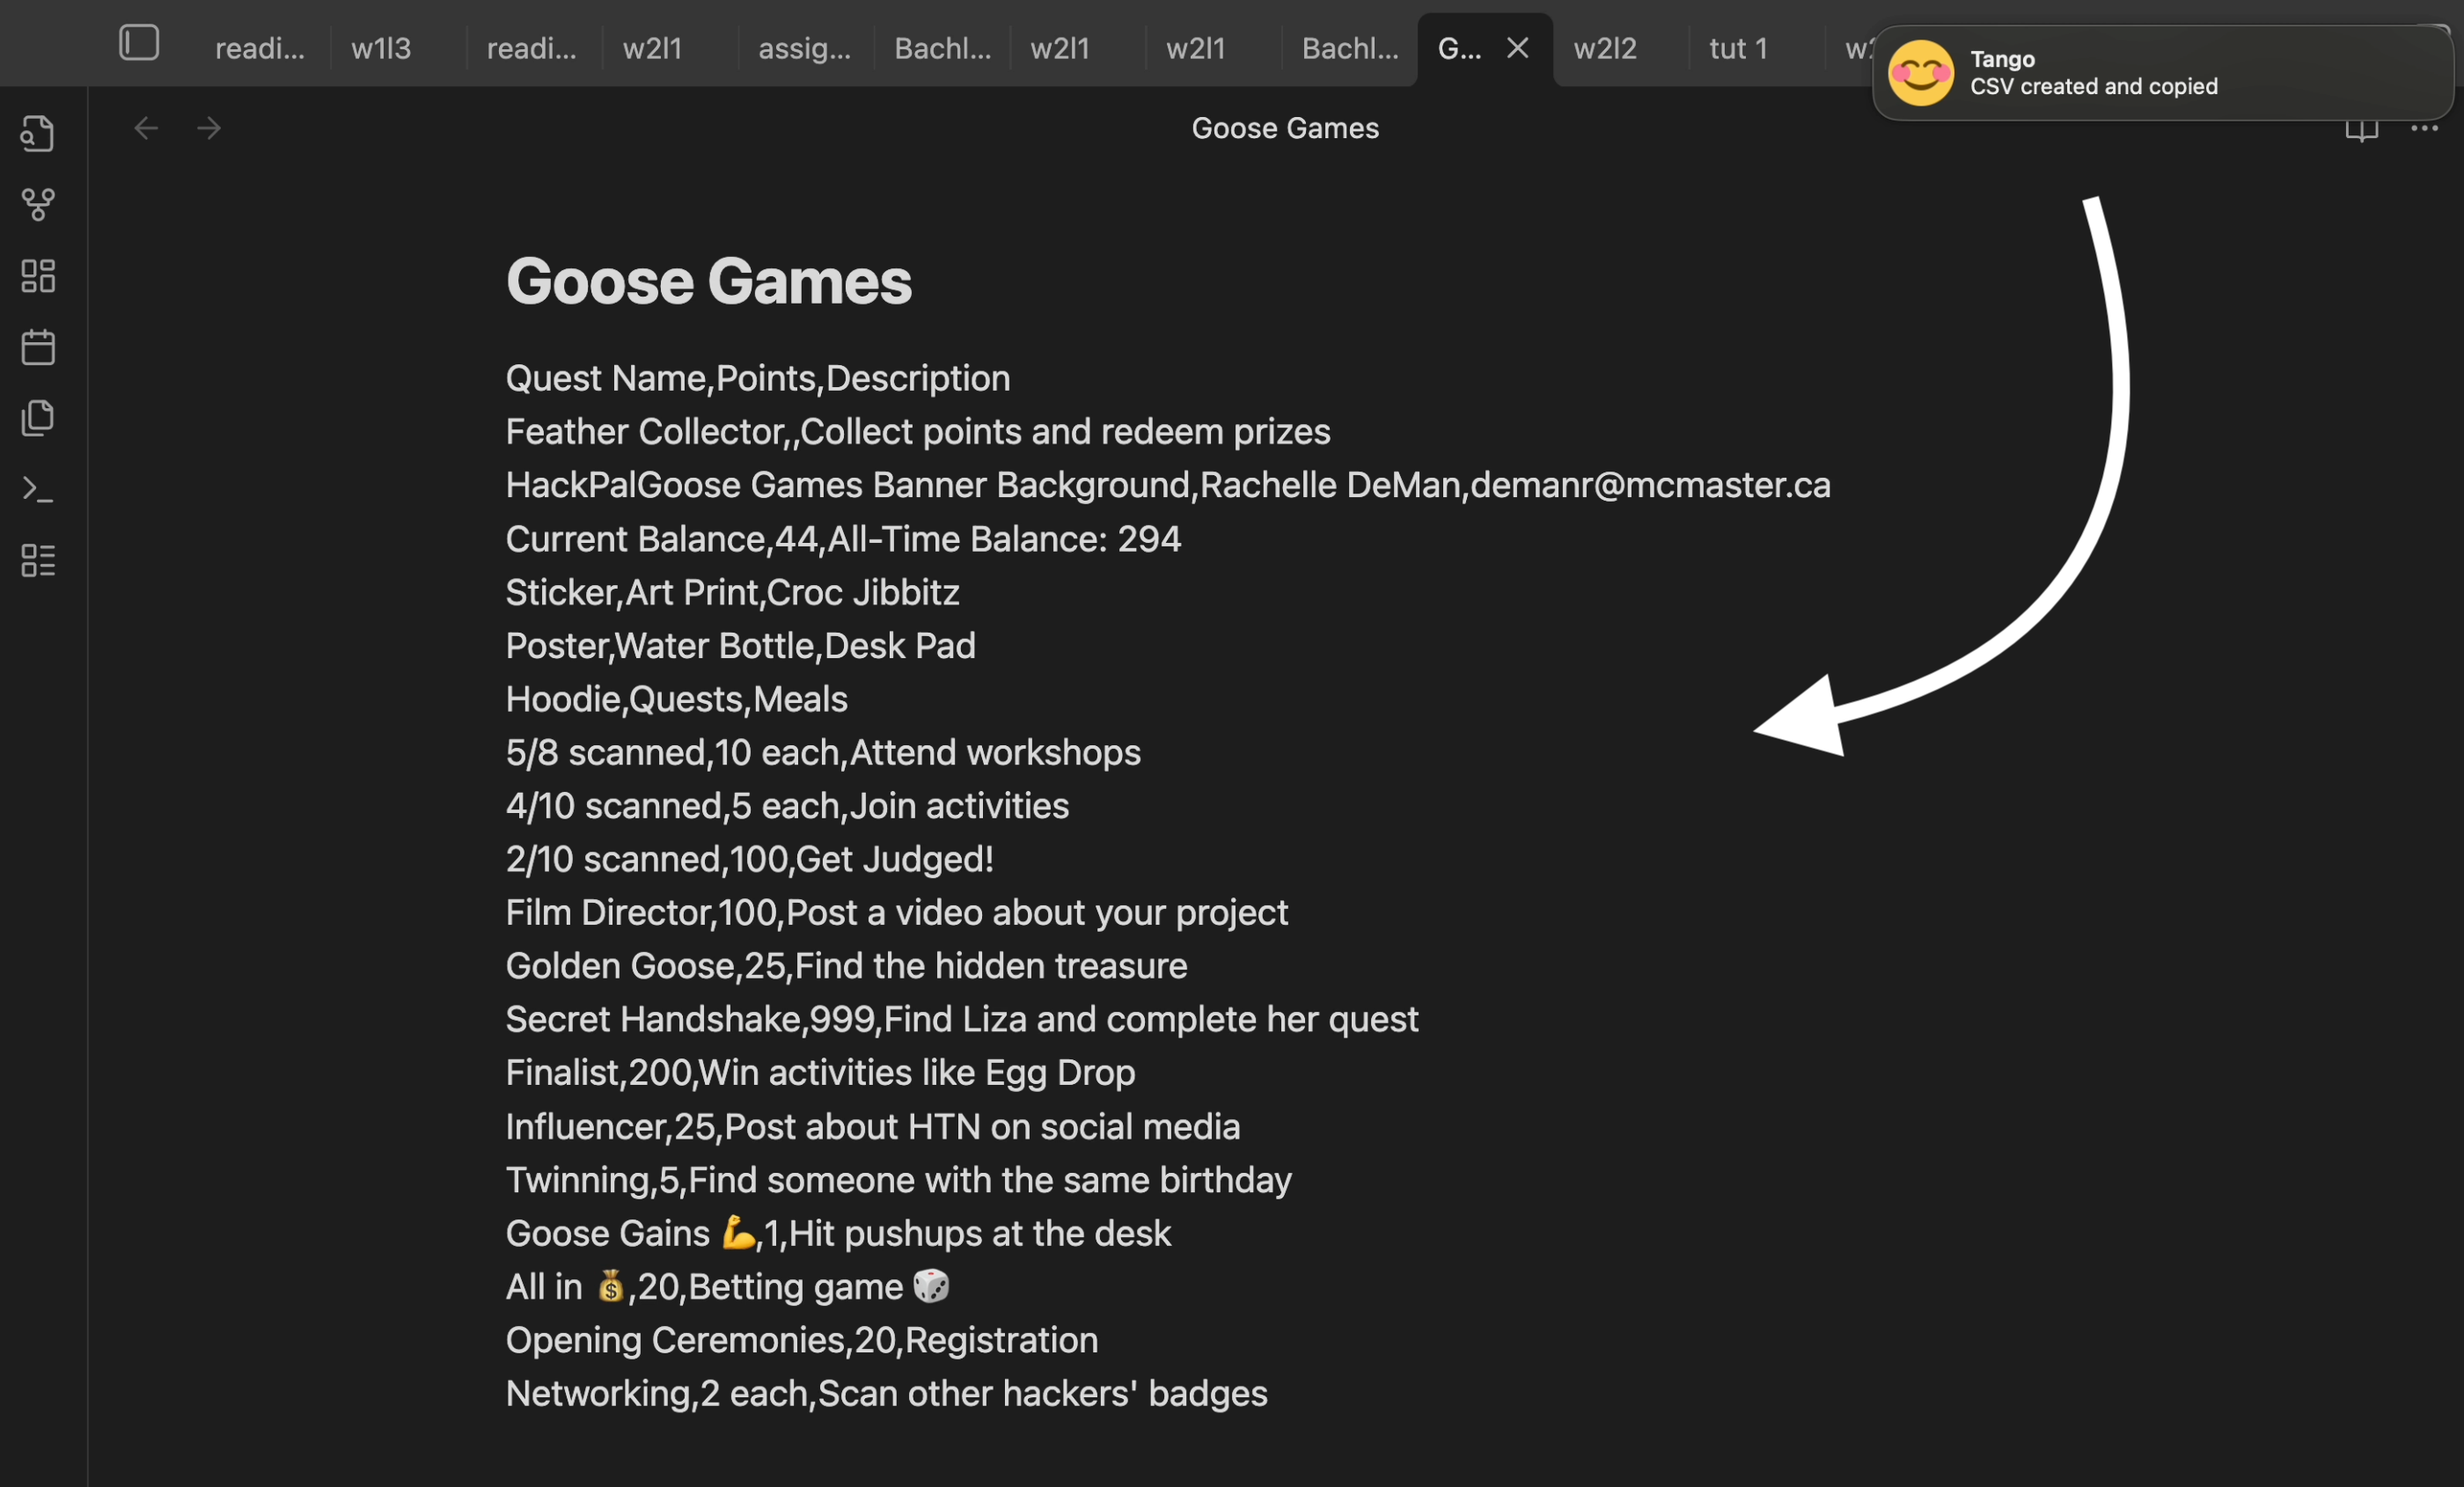Image resolution: width=2464 pixels, height=1487 pixels.
Task: Open today's daily note calendar icon
Action: click(38, 347)
